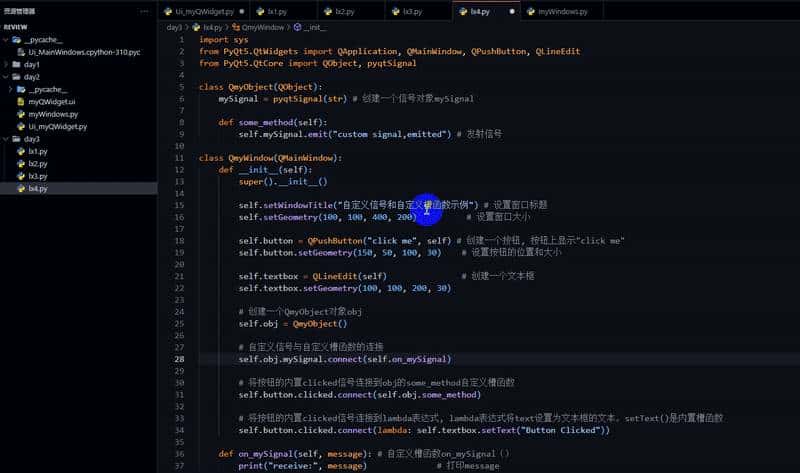Collapse the REVIEW section header
Screen dimensions: 800x473
[15, 27]
